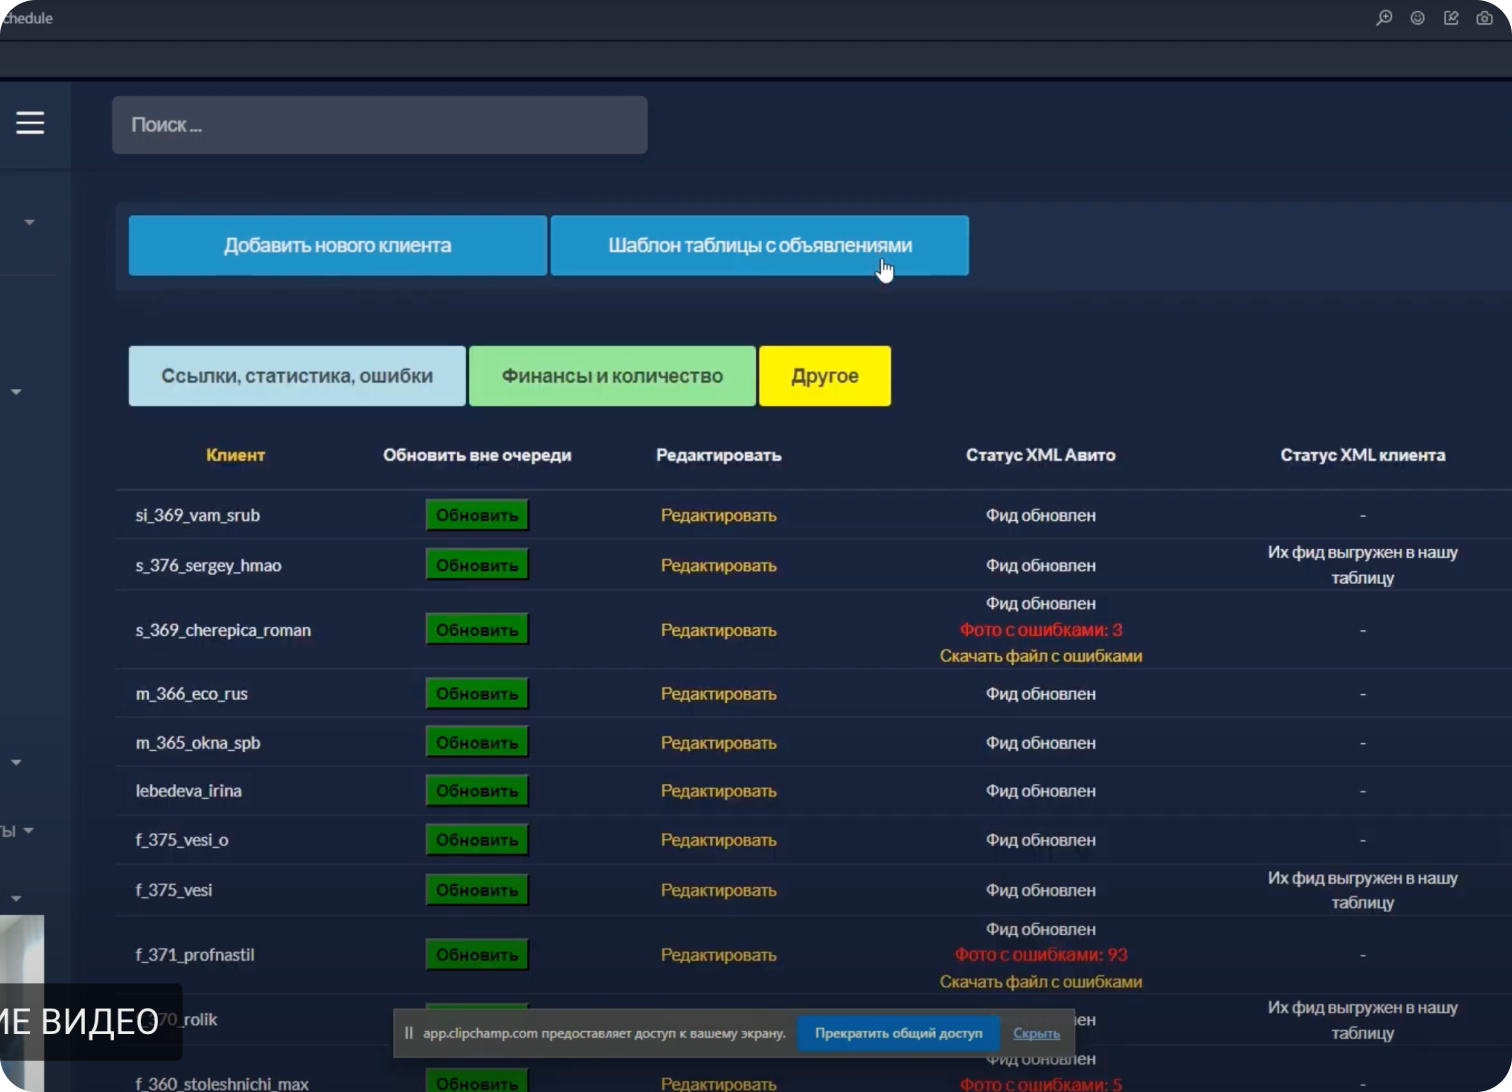This screenshot has width=1512, height=1092.
Task: Click the pin note annotate icon
Action: tap(1451, 18)
